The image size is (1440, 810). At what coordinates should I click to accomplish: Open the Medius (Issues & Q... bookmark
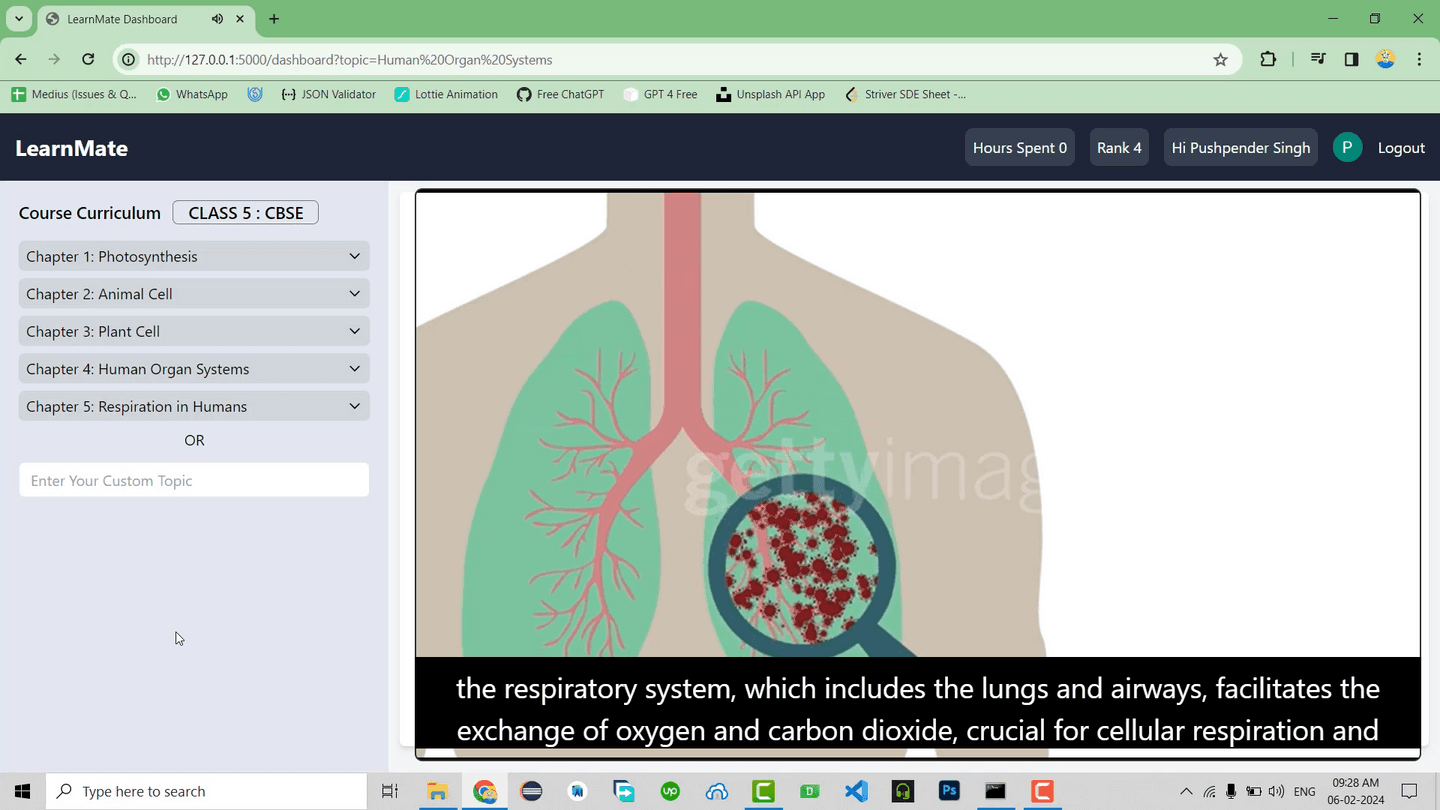pyautogui.click(x=74, y=94)
